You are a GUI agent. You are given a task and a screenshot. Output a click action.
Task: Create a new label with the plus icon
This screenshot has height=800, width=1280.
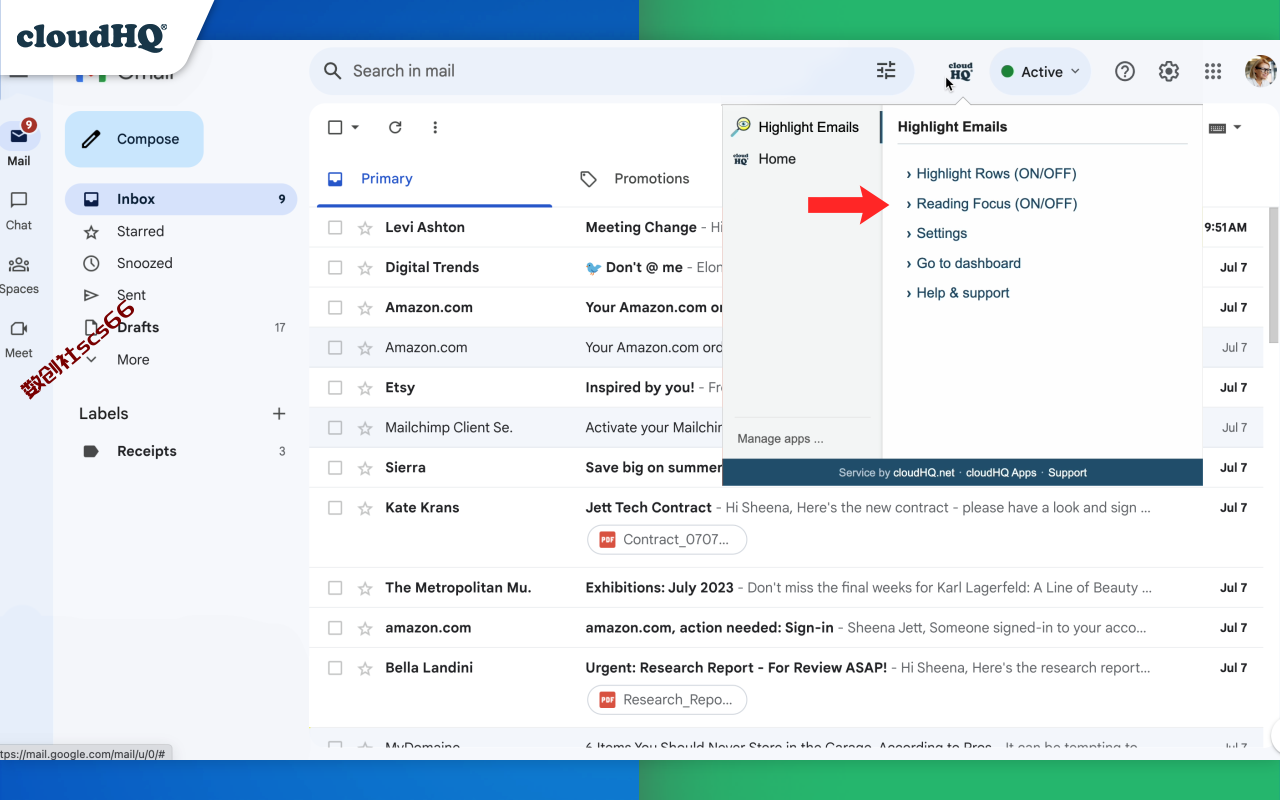(279, 413)
